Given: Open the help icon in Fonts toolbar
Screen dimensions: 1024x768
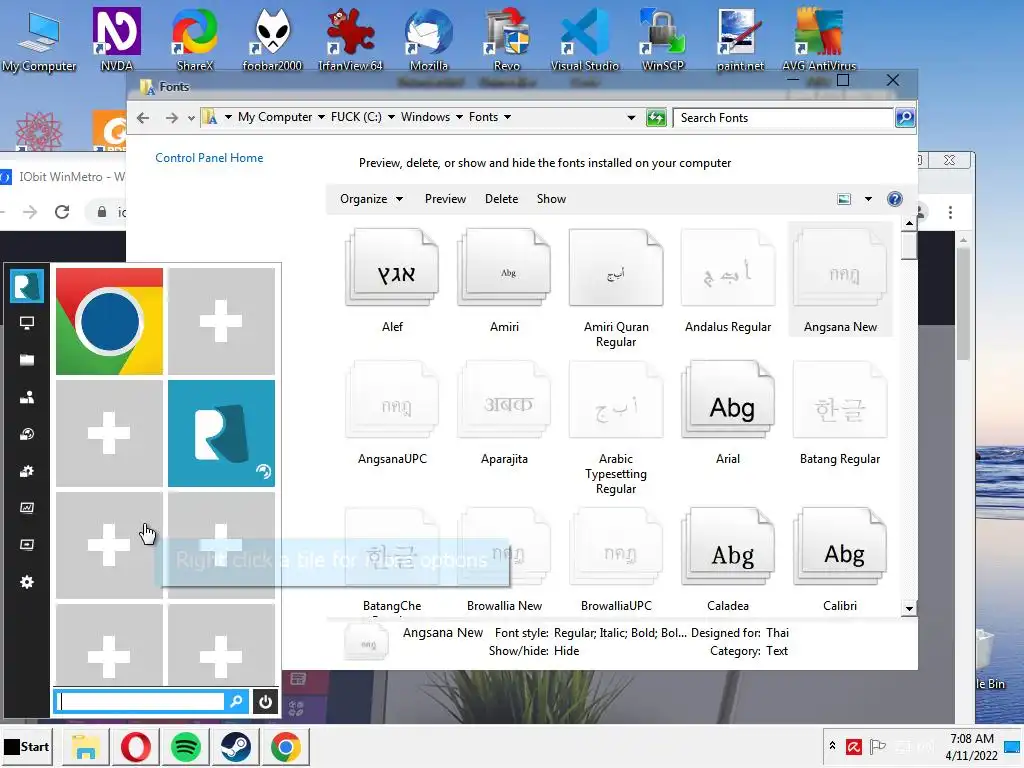Looking at the screenshot, I should pyautogui.click(x=895, y=199).
